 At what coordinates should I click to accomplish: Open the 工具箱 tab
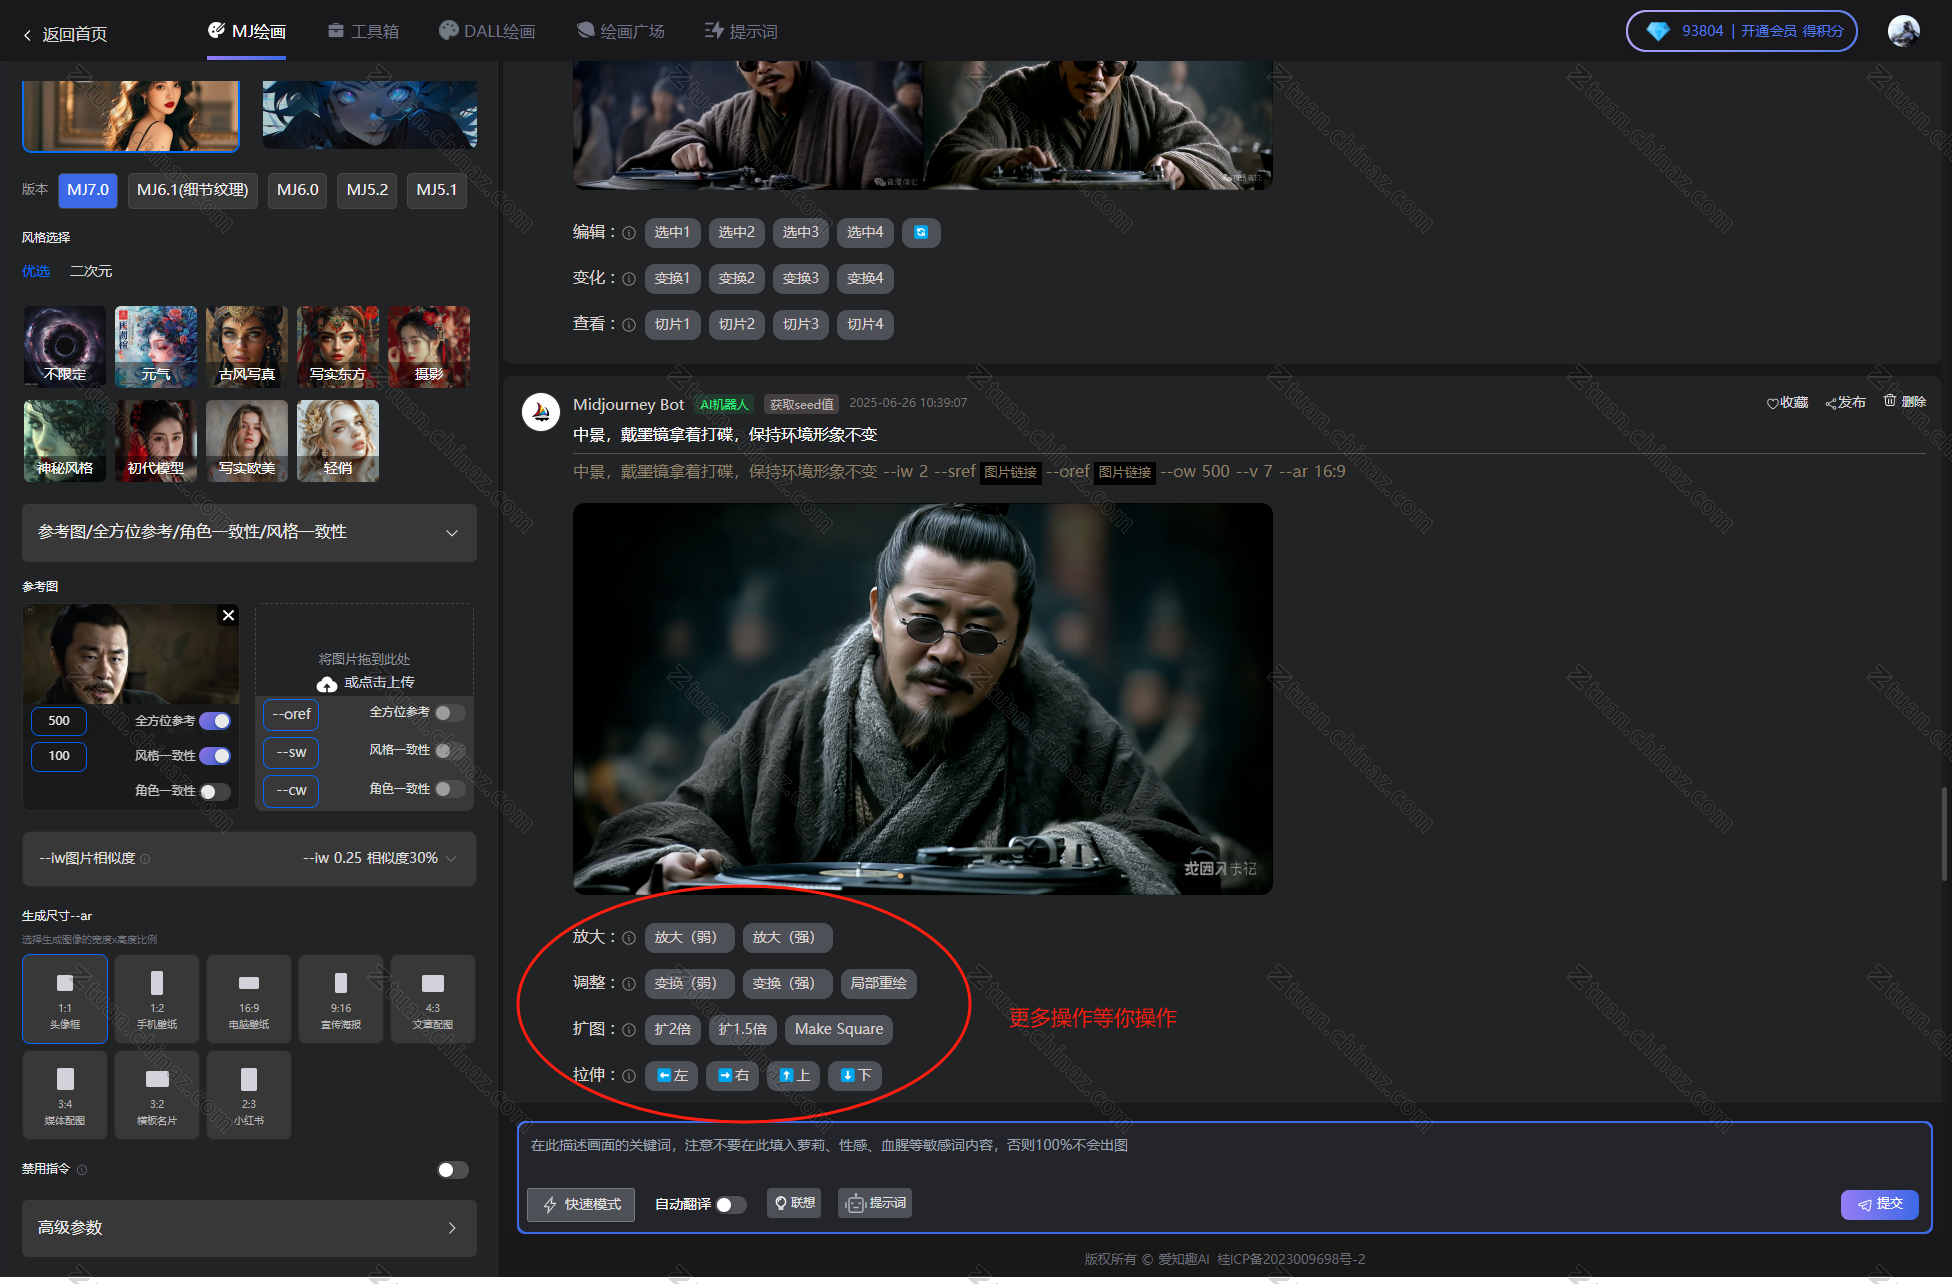coord(363,31)
